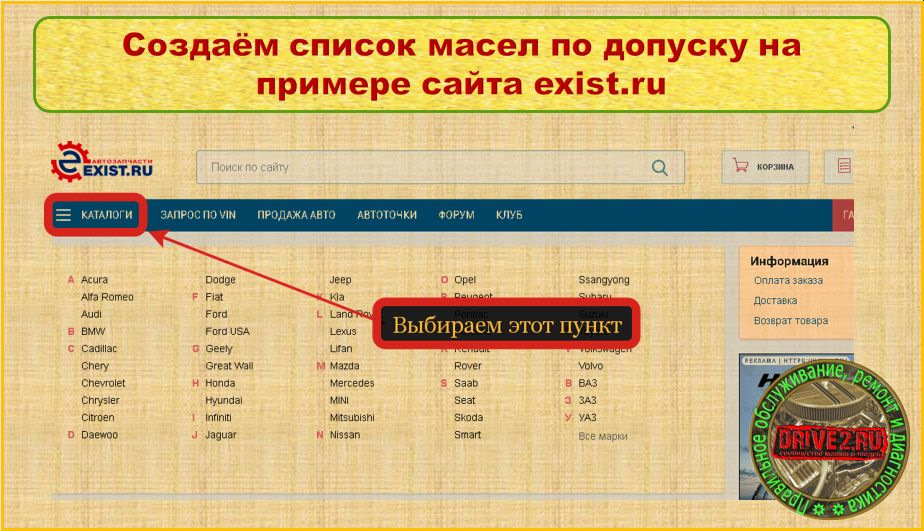Open the Форум section
924x531 pixels.
456,215
